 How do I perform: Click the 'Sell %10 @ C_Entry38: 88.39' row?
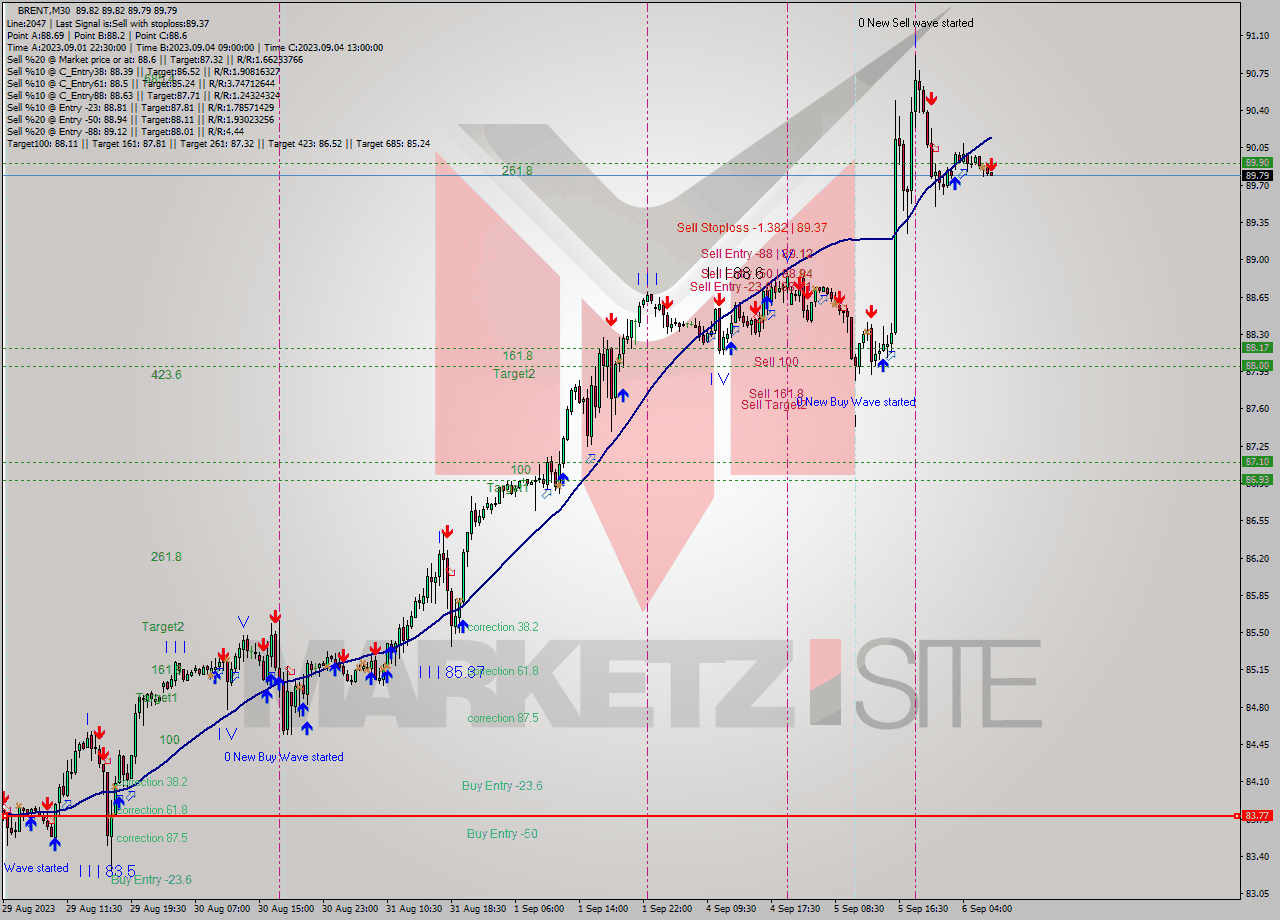[x=143, y=72]
